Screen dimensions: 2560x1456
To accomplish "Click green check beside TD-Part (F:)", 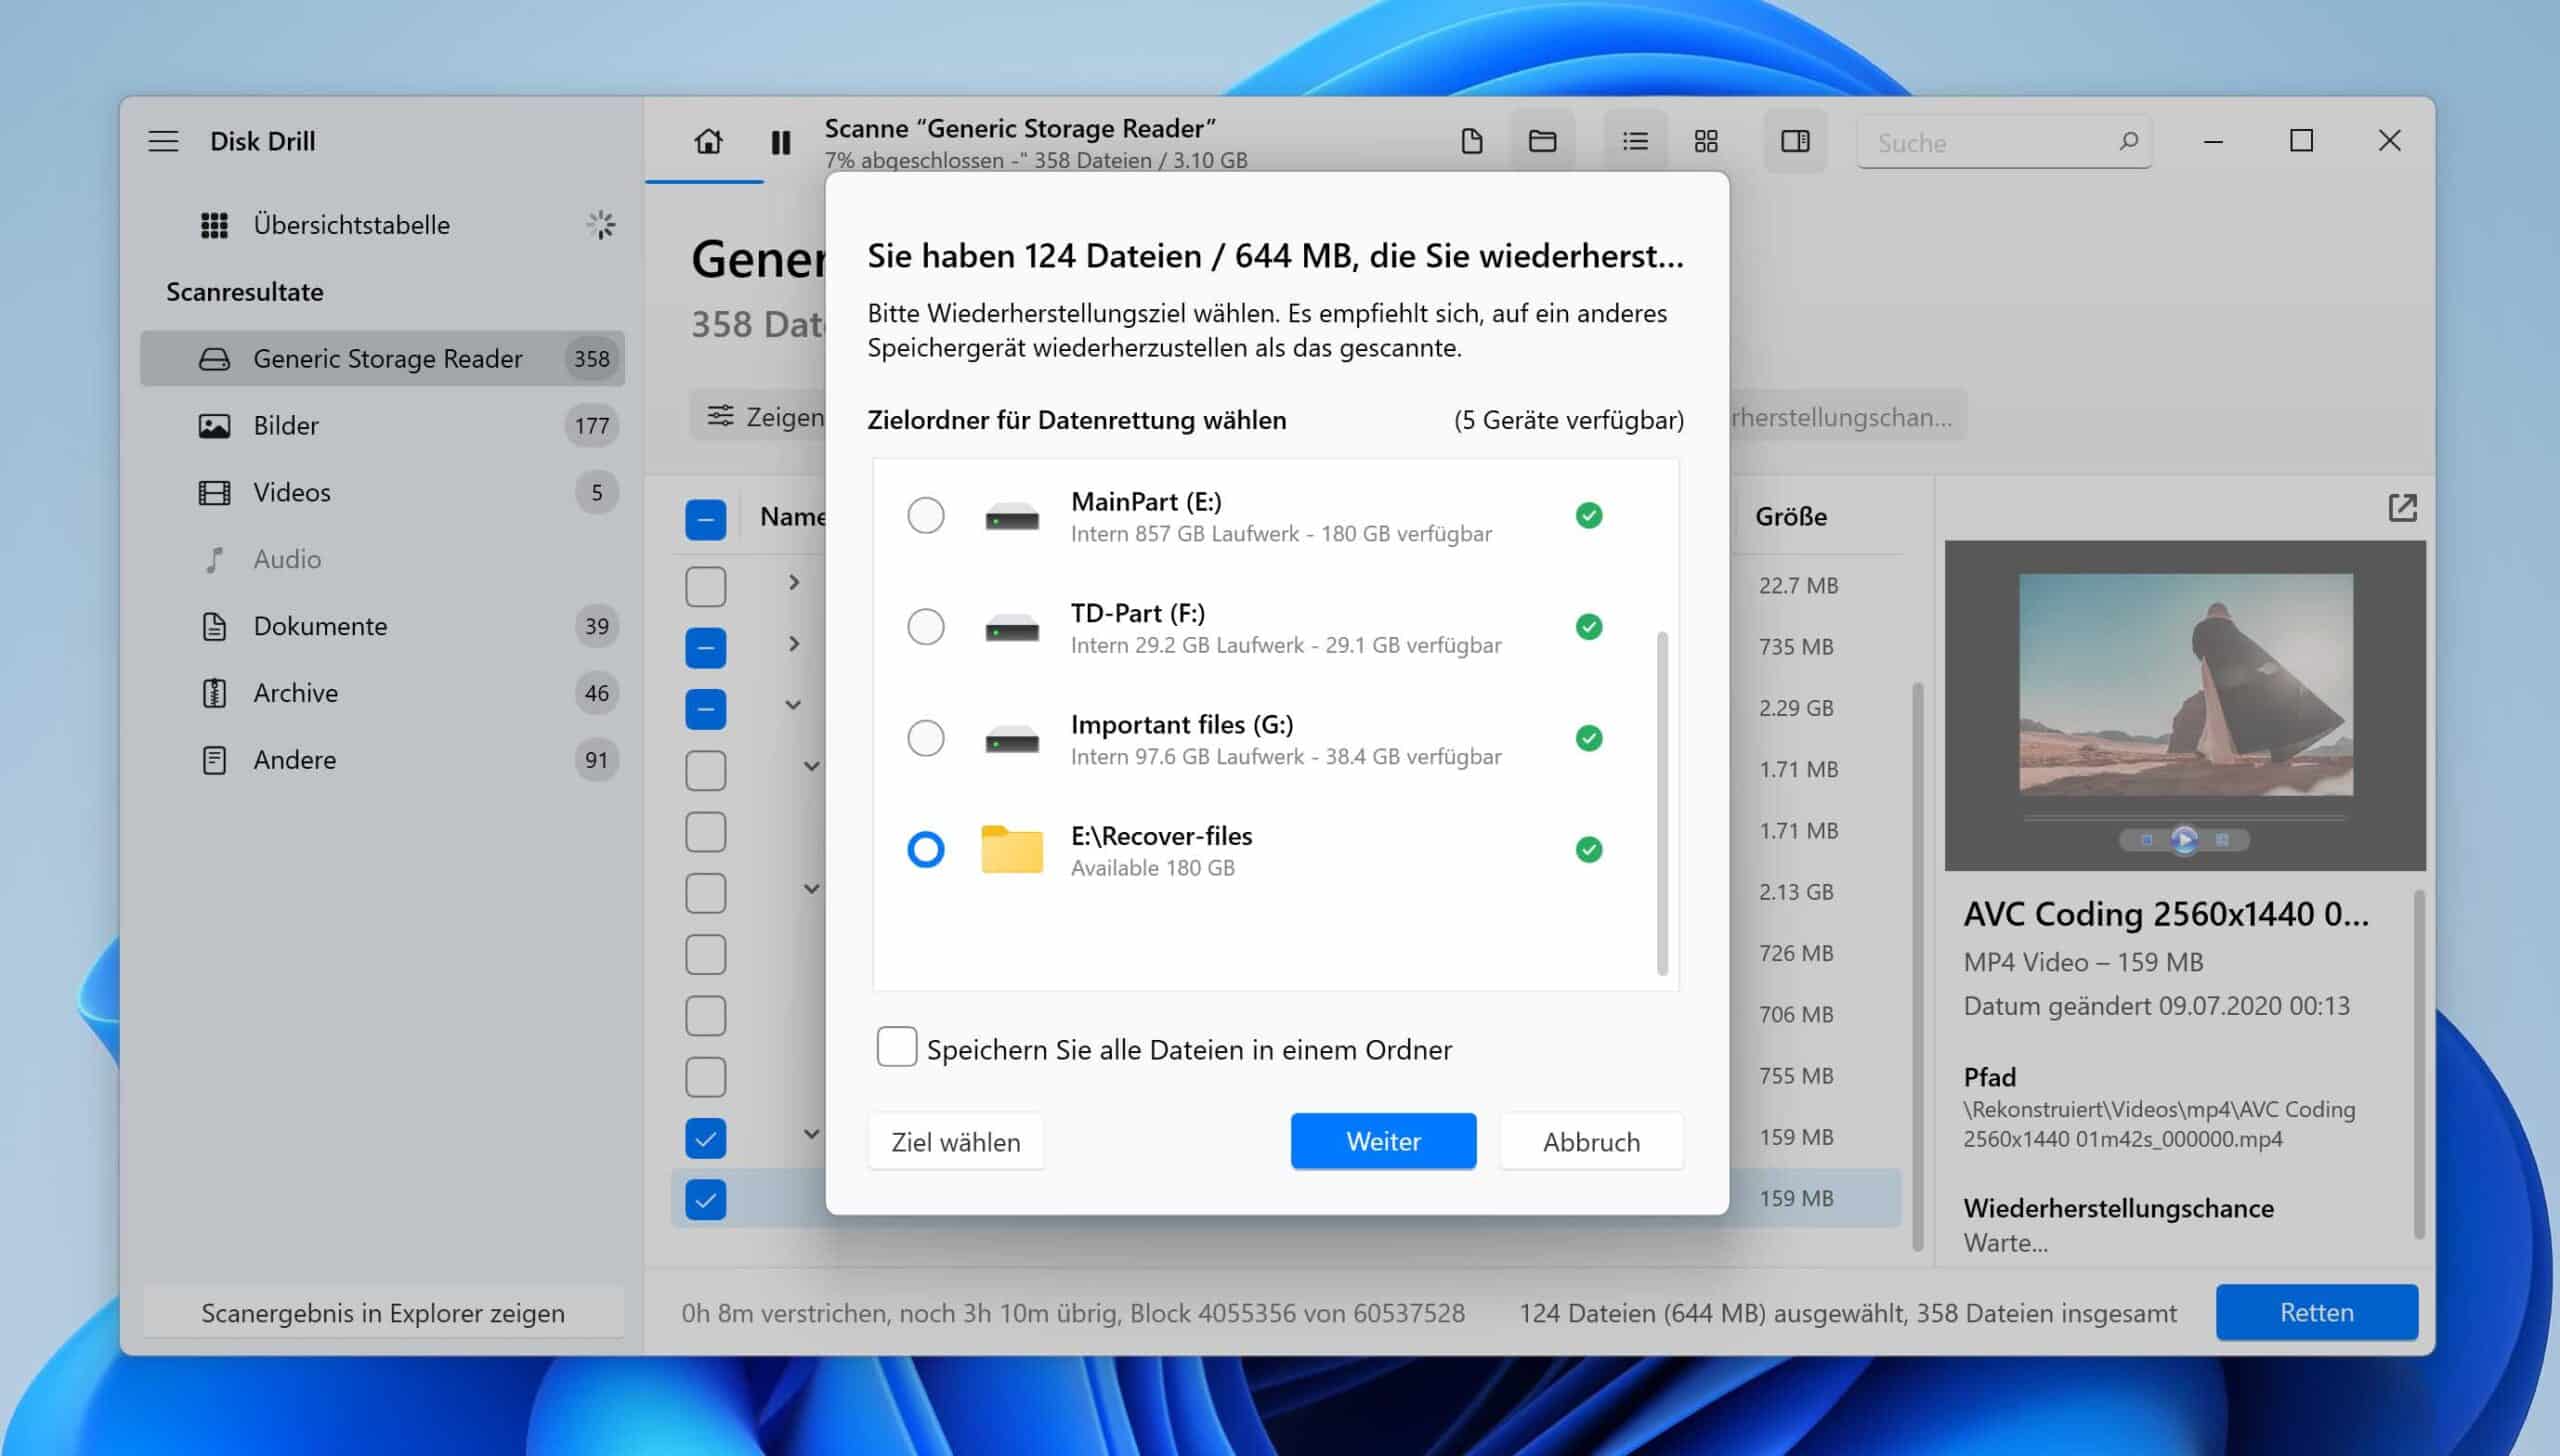I will [x=1588, y=627].
